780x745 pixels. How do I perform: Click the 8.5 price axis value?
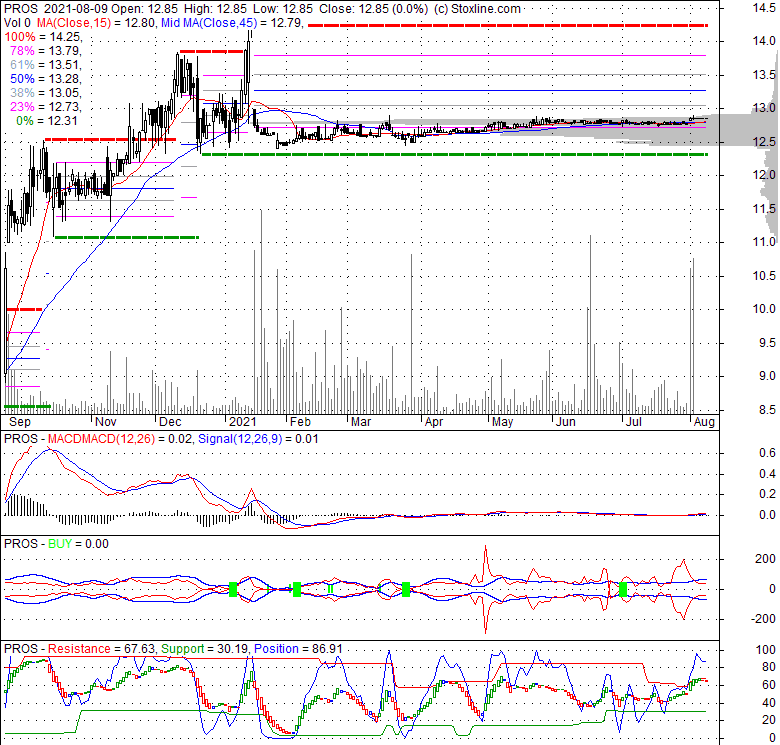767,410
